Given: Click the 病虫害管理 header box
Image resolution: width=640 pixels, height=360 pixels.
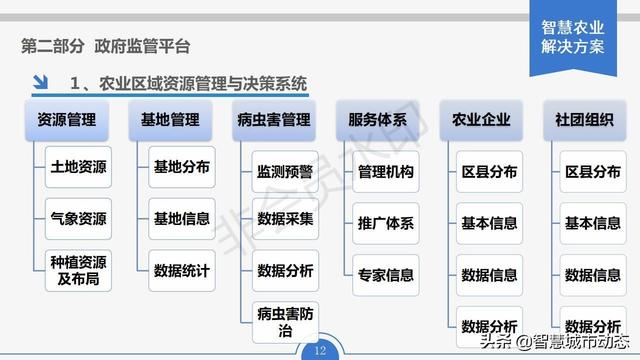Looking at the screenshot, I should pyautogui.click(x=274, y=120).
